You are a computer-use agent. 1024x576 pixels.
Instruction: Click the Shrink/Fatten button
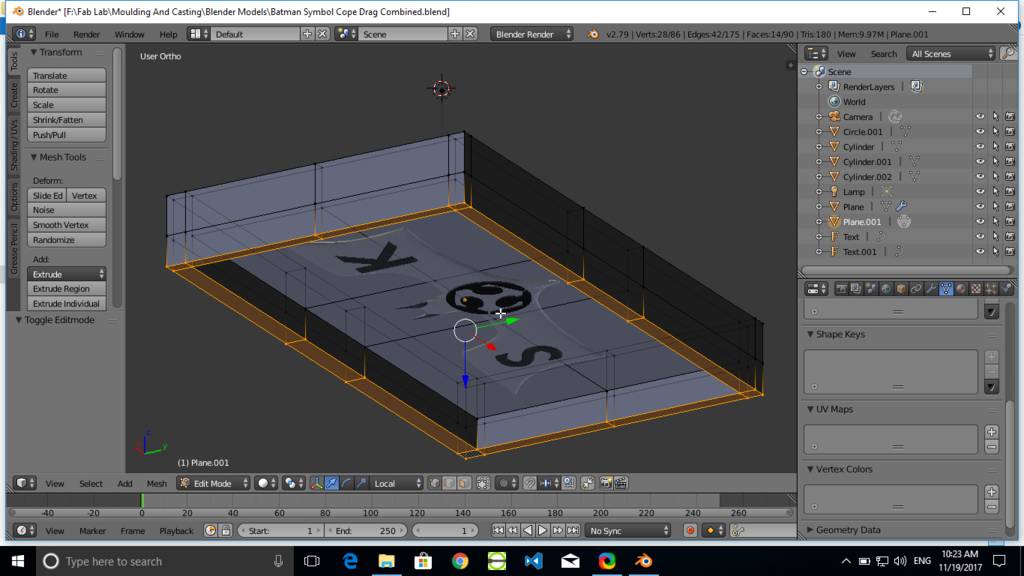[x=67, y=120]
